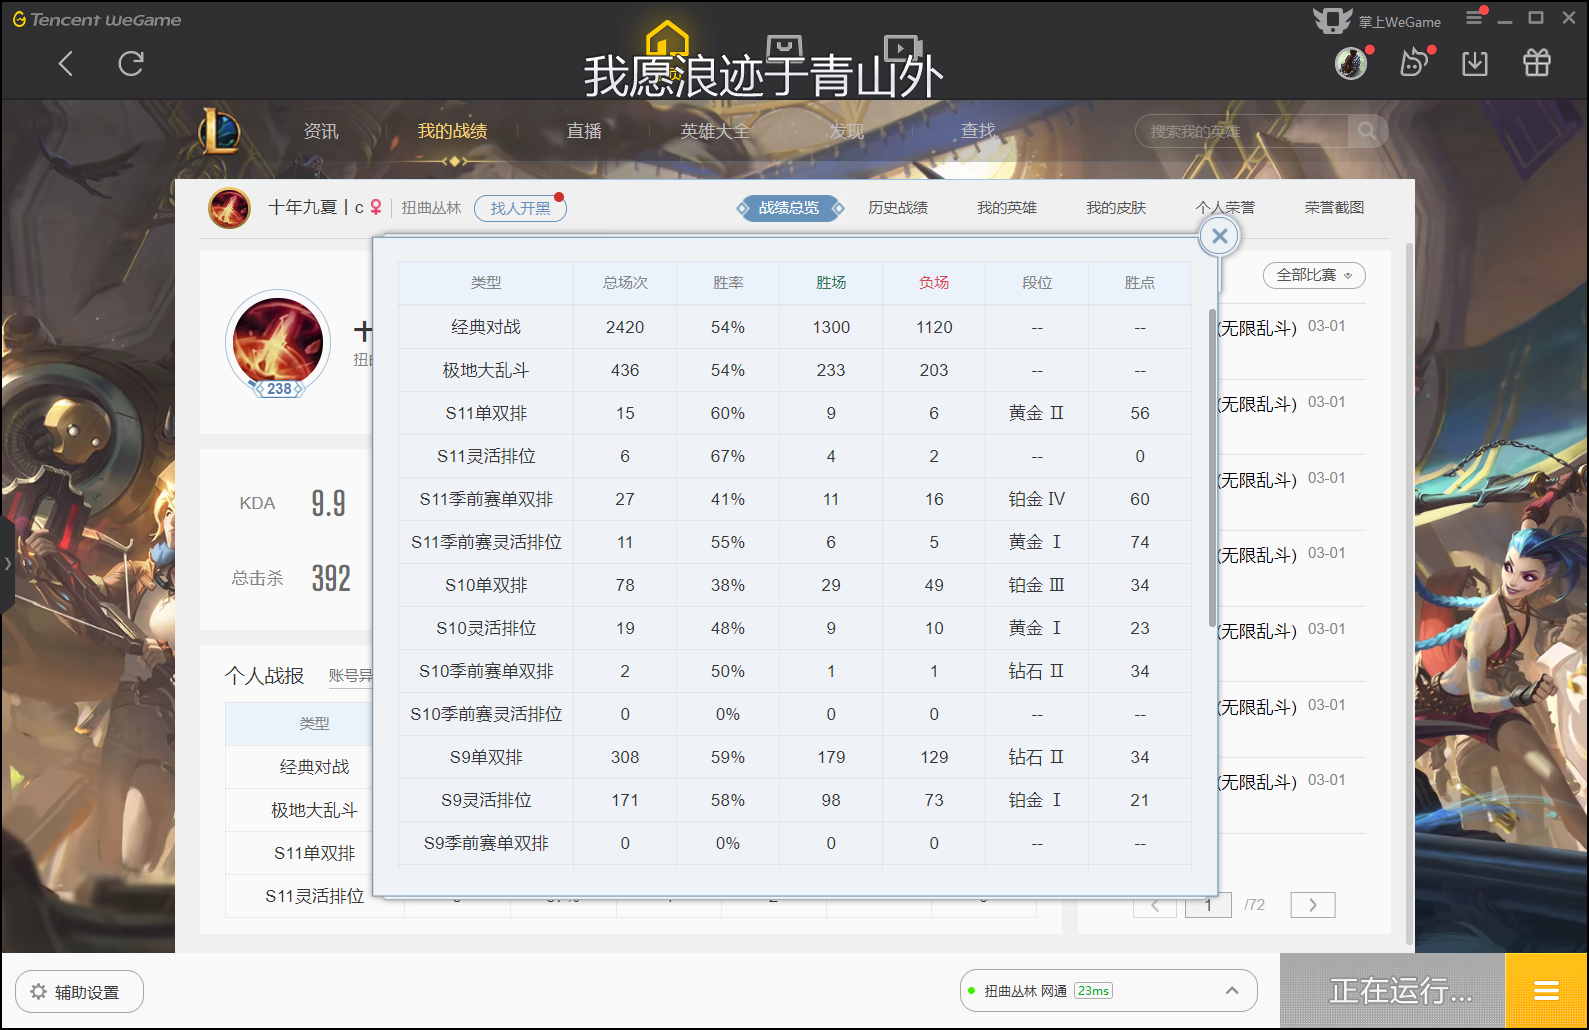Open the friends notifications icon

(x=1413, y=63)
